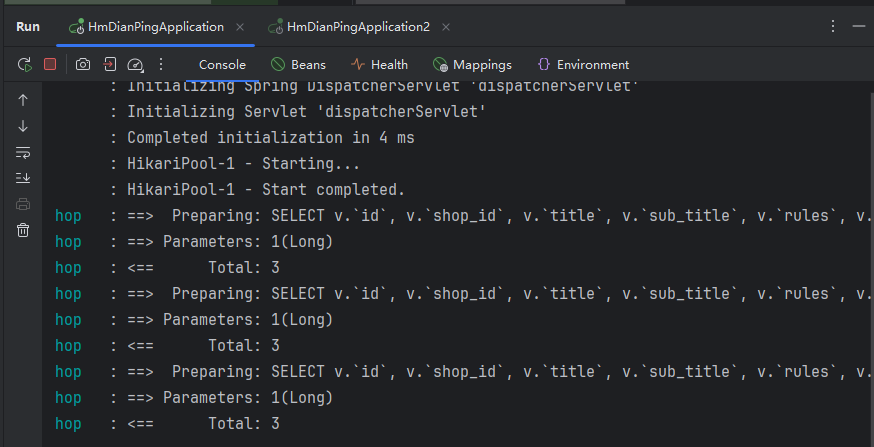Screen dimensions: 874x447
Task: Toggle scroll to end of console
Action: pos(23,178)
